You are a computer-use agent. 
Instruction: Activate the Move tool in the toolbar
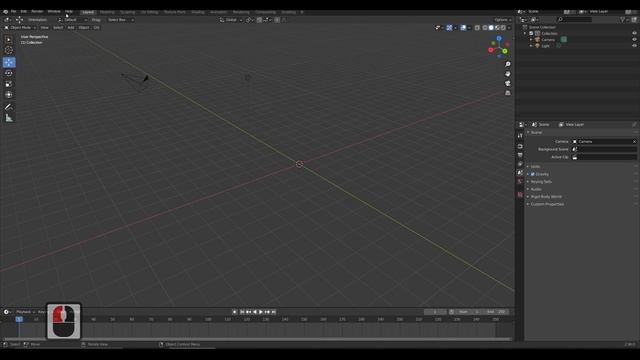9,62
